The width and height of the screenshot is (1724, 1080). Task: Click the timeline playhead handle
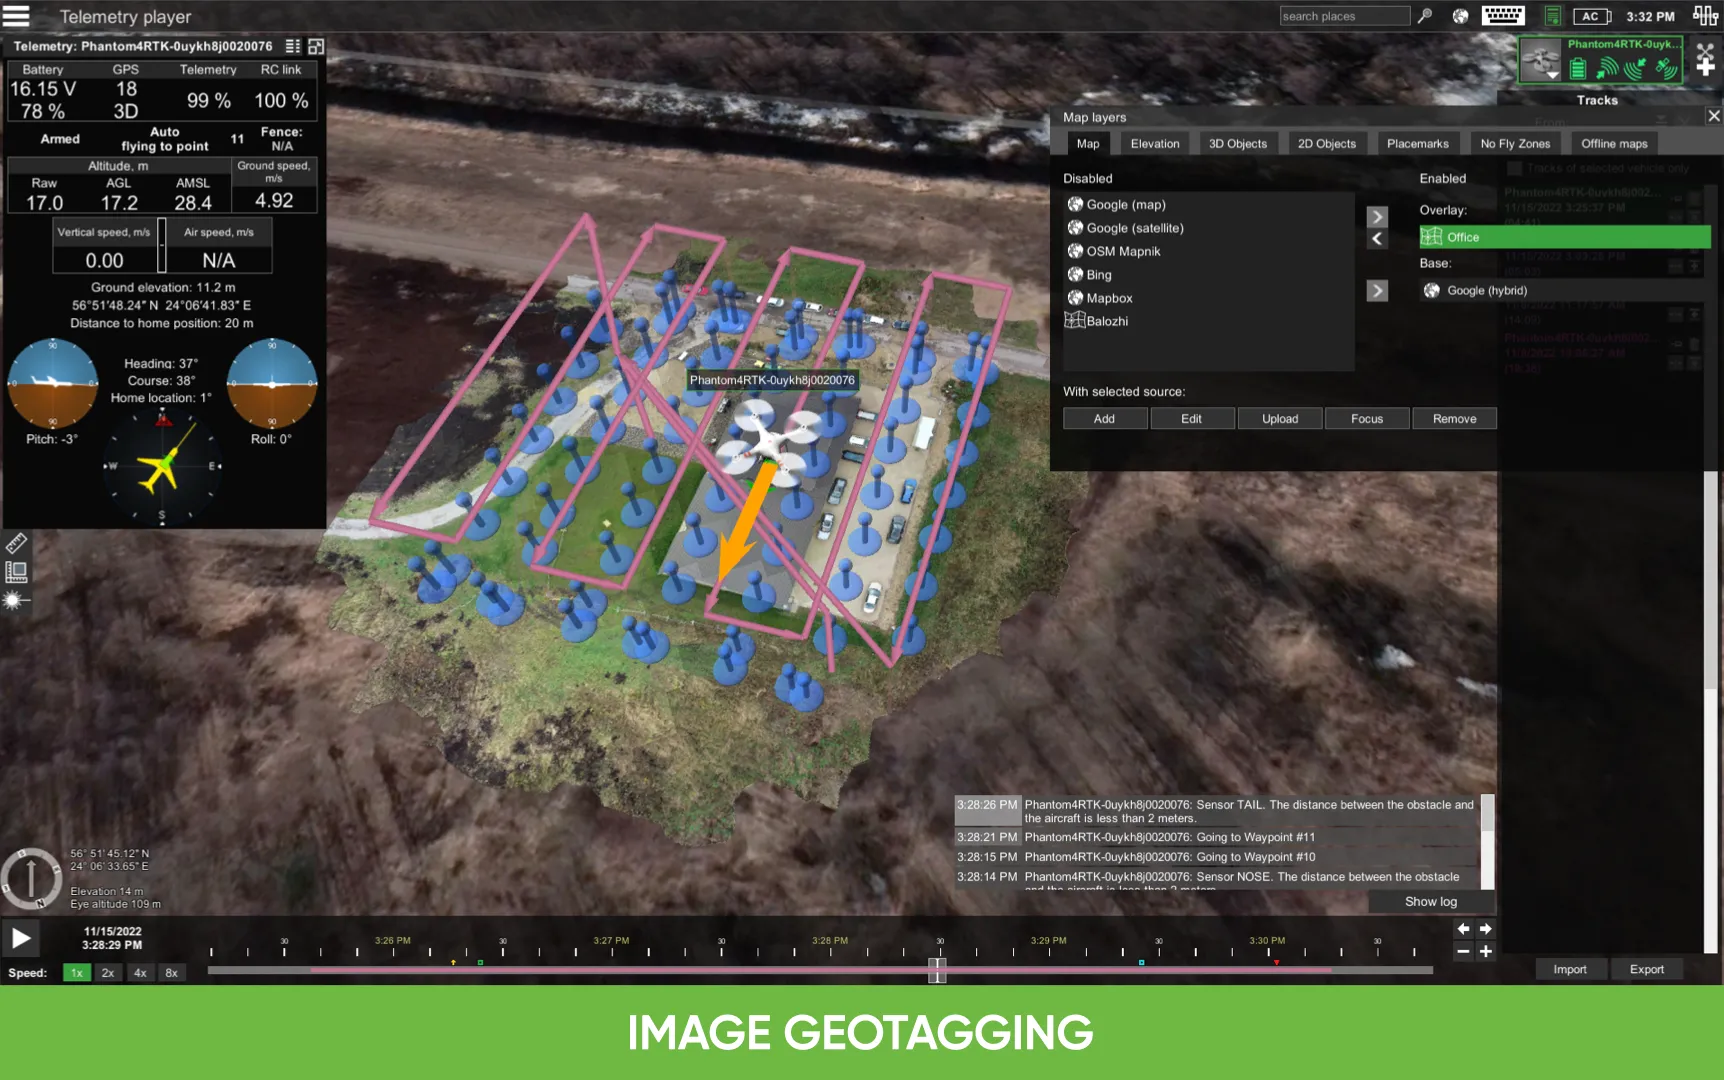click(x=936, y=969)
